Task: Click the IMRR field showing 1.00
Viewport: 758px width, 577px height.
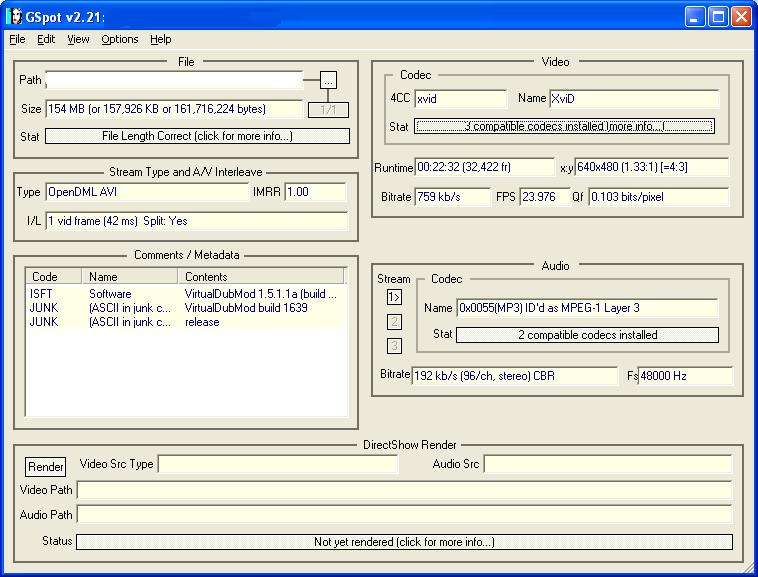Action: coord(316,192)
